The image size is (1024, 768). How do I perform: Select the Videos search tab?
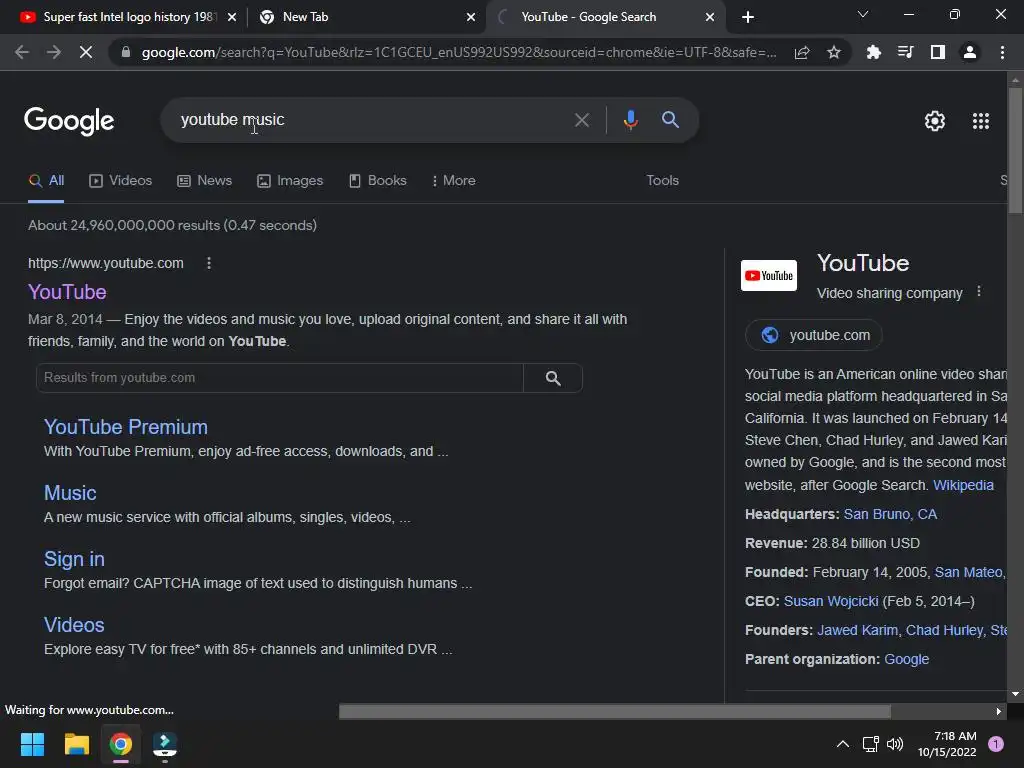(x=120, y=180)
